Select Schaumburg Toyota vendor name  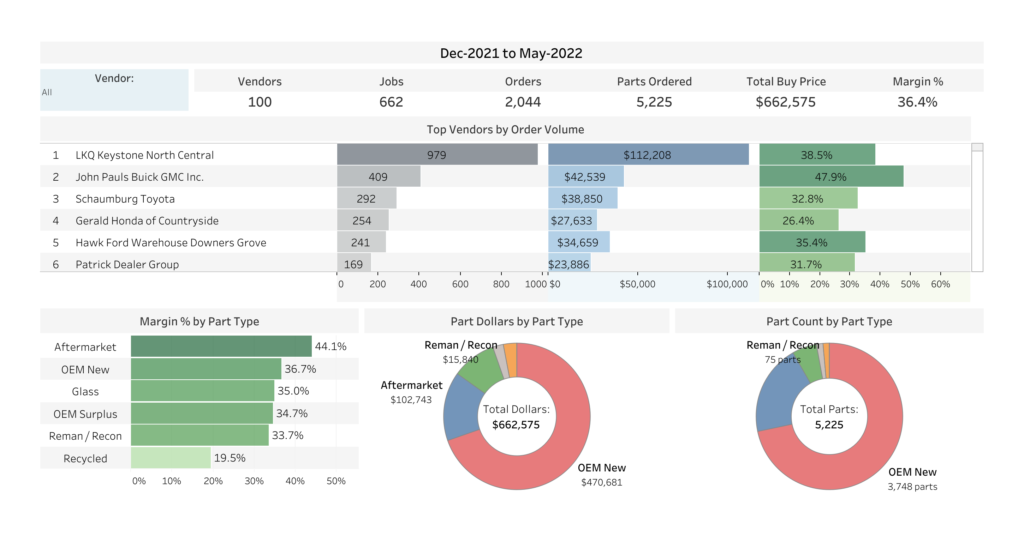[x=125, y=199]
